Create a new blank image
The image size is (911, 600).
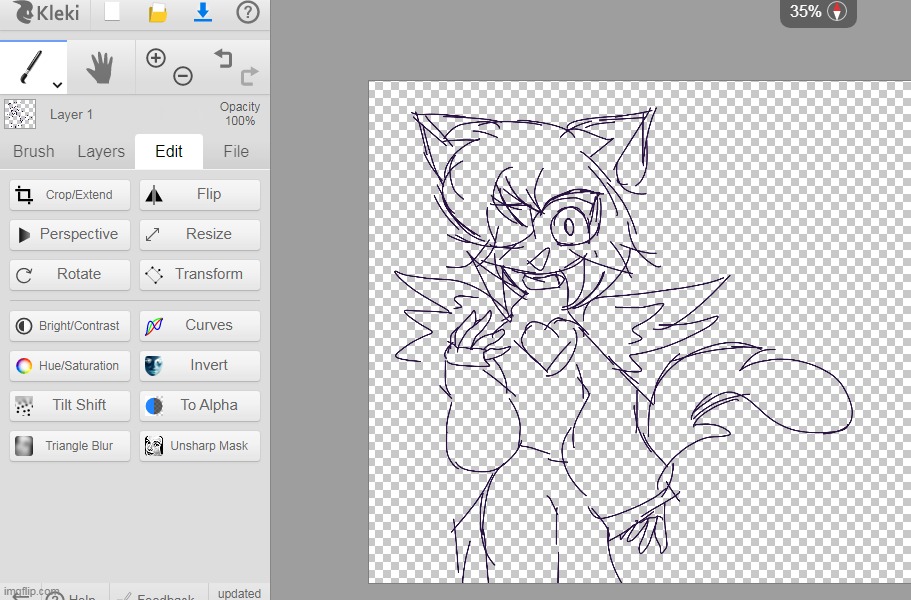tap(112, 13)
